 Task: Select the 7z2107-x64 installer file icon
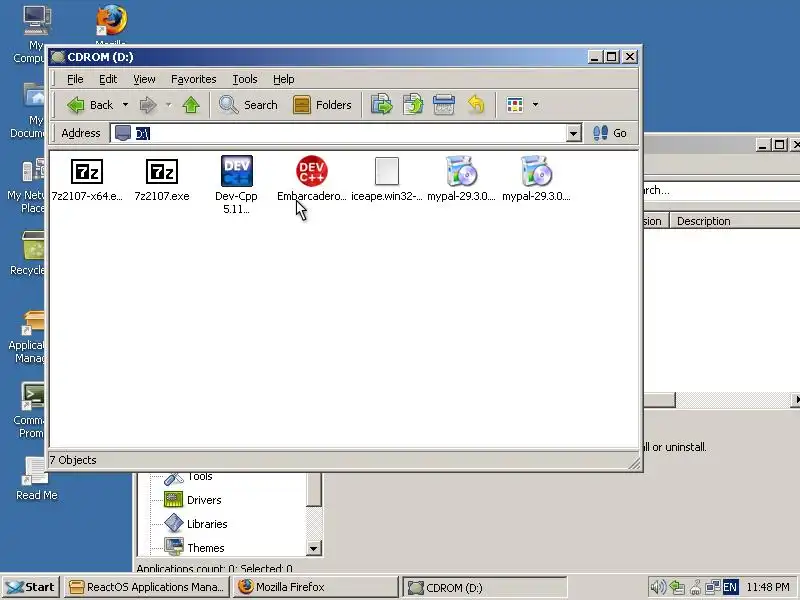(x=87, y=171)
